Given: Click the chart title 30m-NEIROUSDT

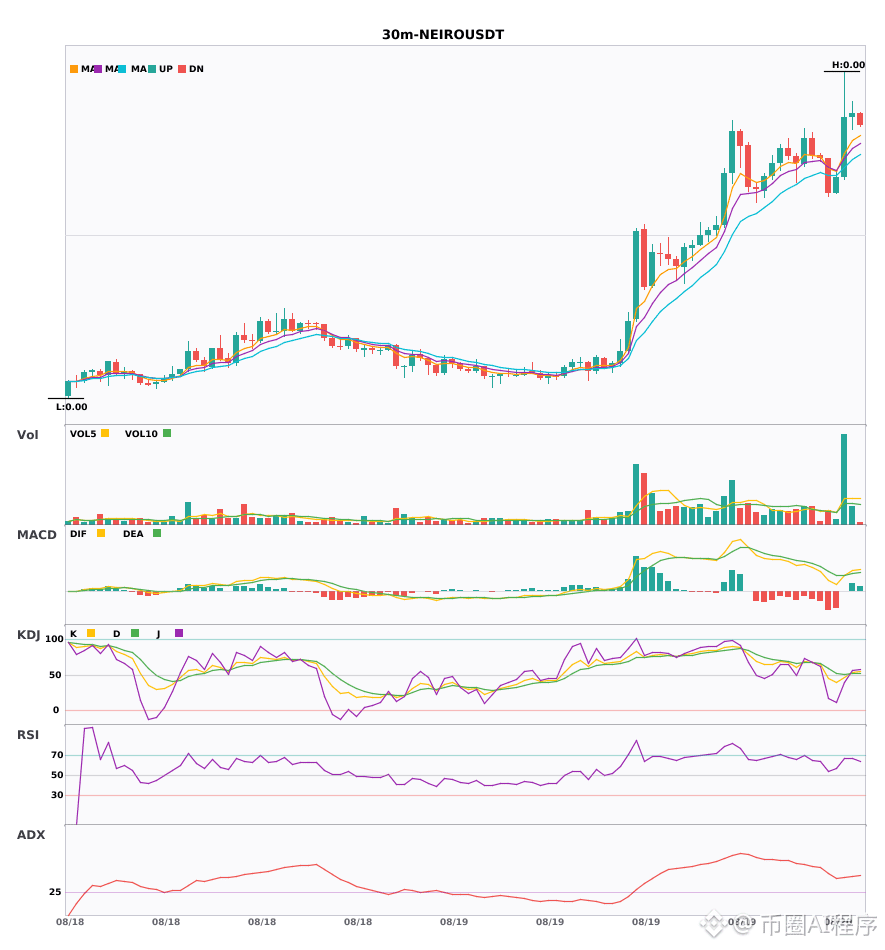Looking at the screenshot, I should (x=443, y=35).
